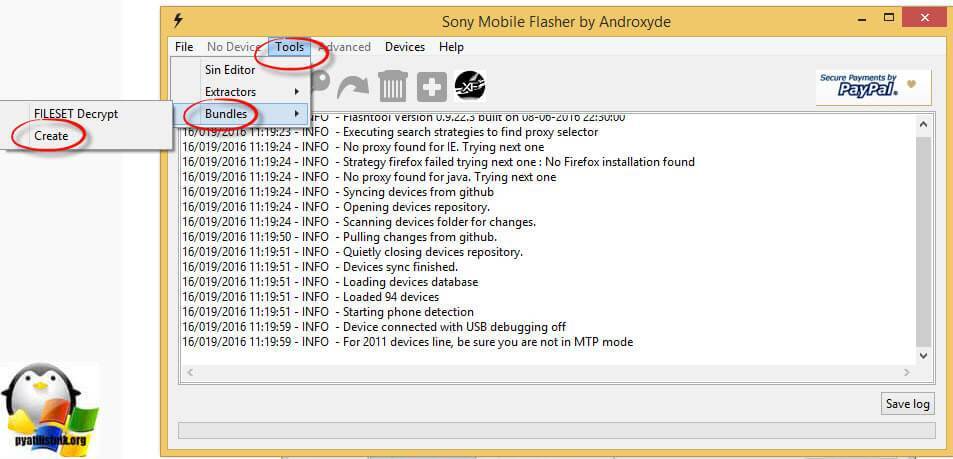This screenshot has width=953, height=459.
Task: Click the curved arrow toolbar icon
Action: click(x=353, y=86)
